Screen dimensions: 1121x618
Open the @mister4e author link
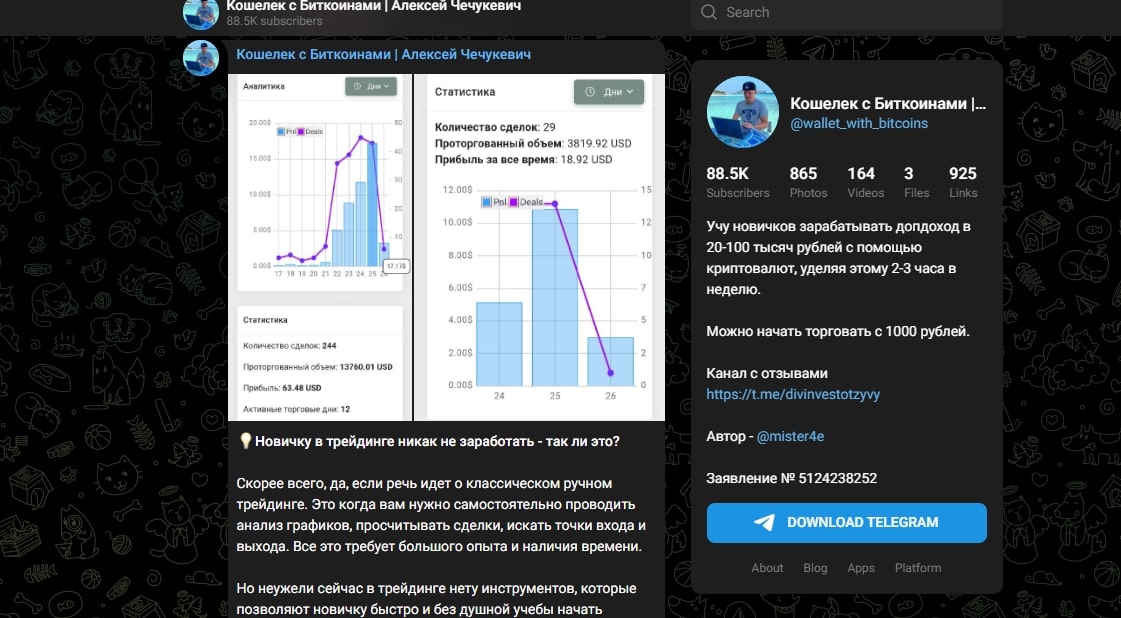pos(790,436)
